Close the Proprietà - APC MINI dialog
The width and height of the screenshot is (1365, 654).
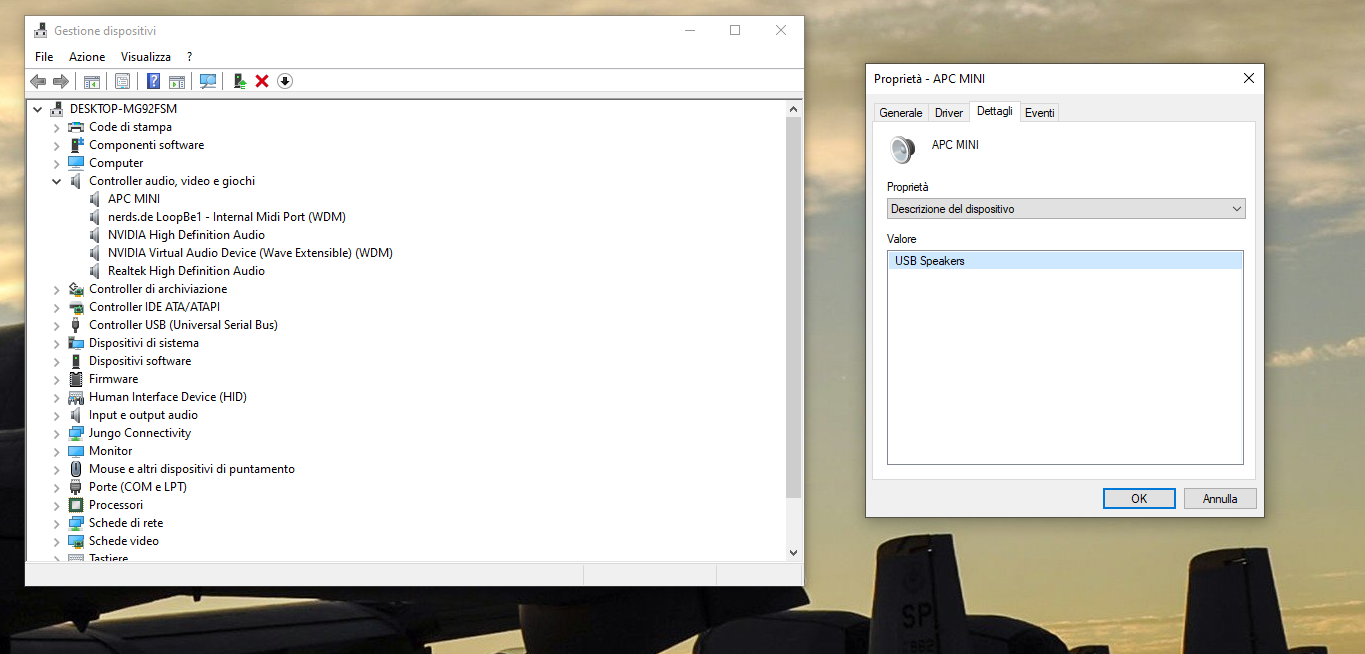1248,78
